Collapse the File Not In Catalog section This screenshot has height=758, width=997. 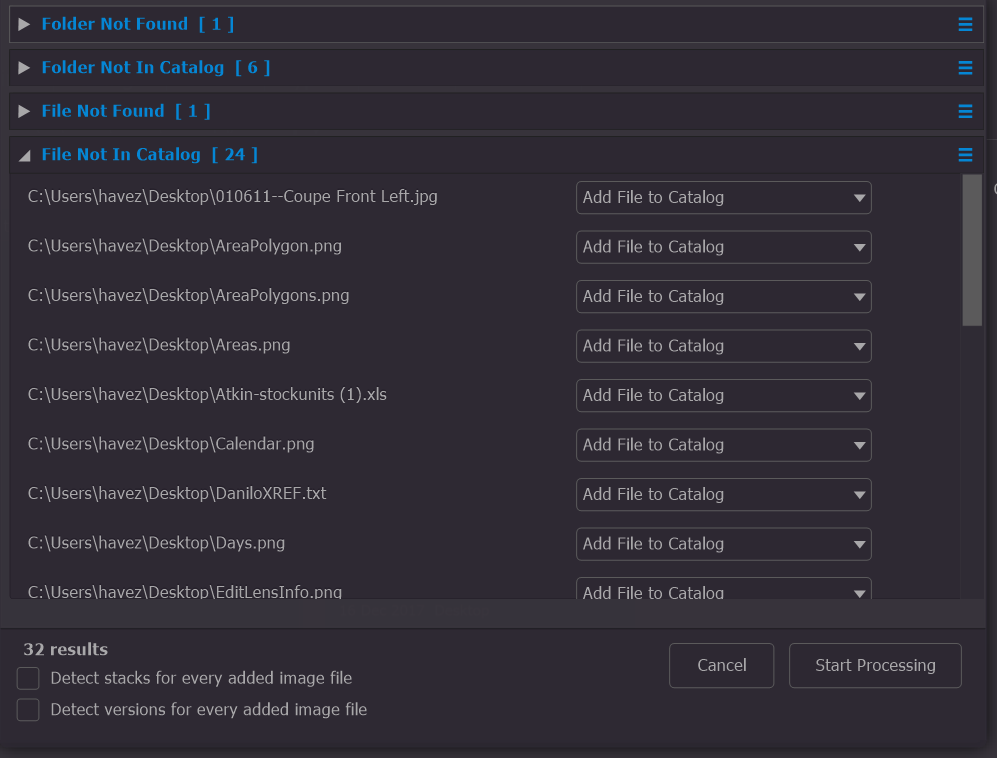coord(24,155)
